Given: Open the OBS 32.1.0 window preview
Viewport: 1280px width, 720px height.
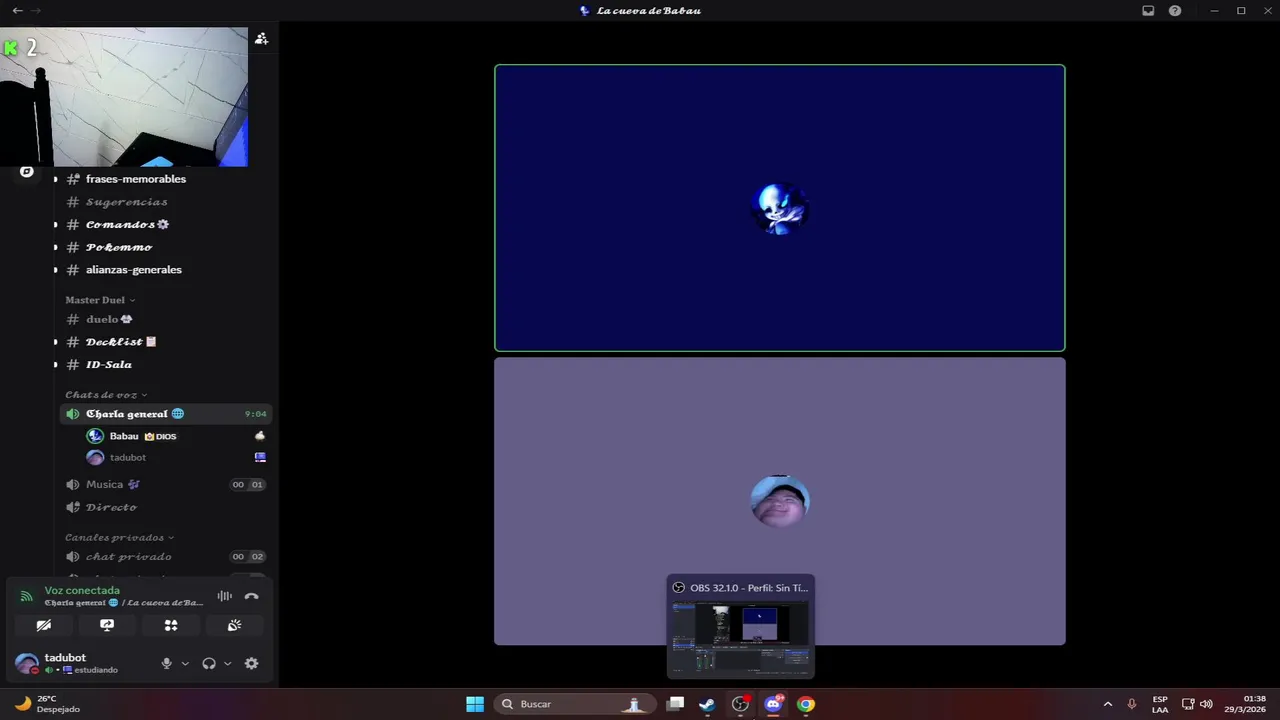Looking at the screenshot, I should coord(741,626).
